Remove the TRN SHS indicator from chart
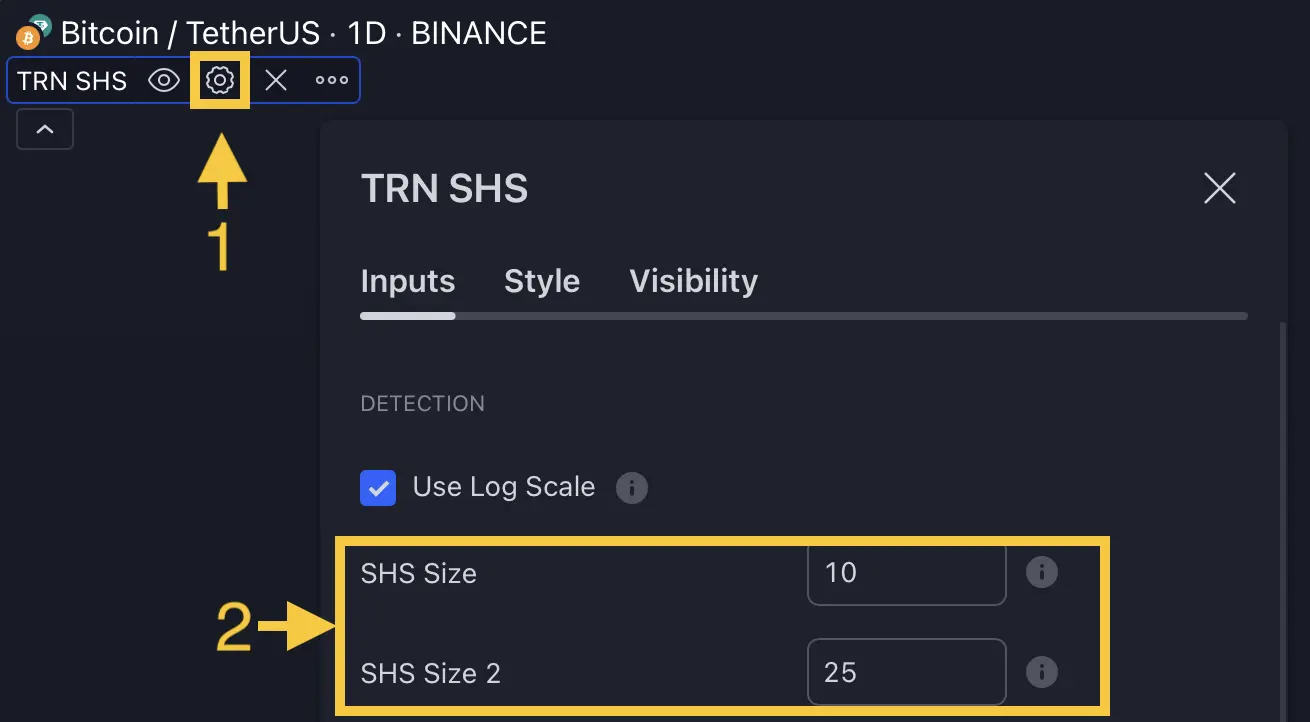This screenshot has height=722, width=1310. (276, 80)
